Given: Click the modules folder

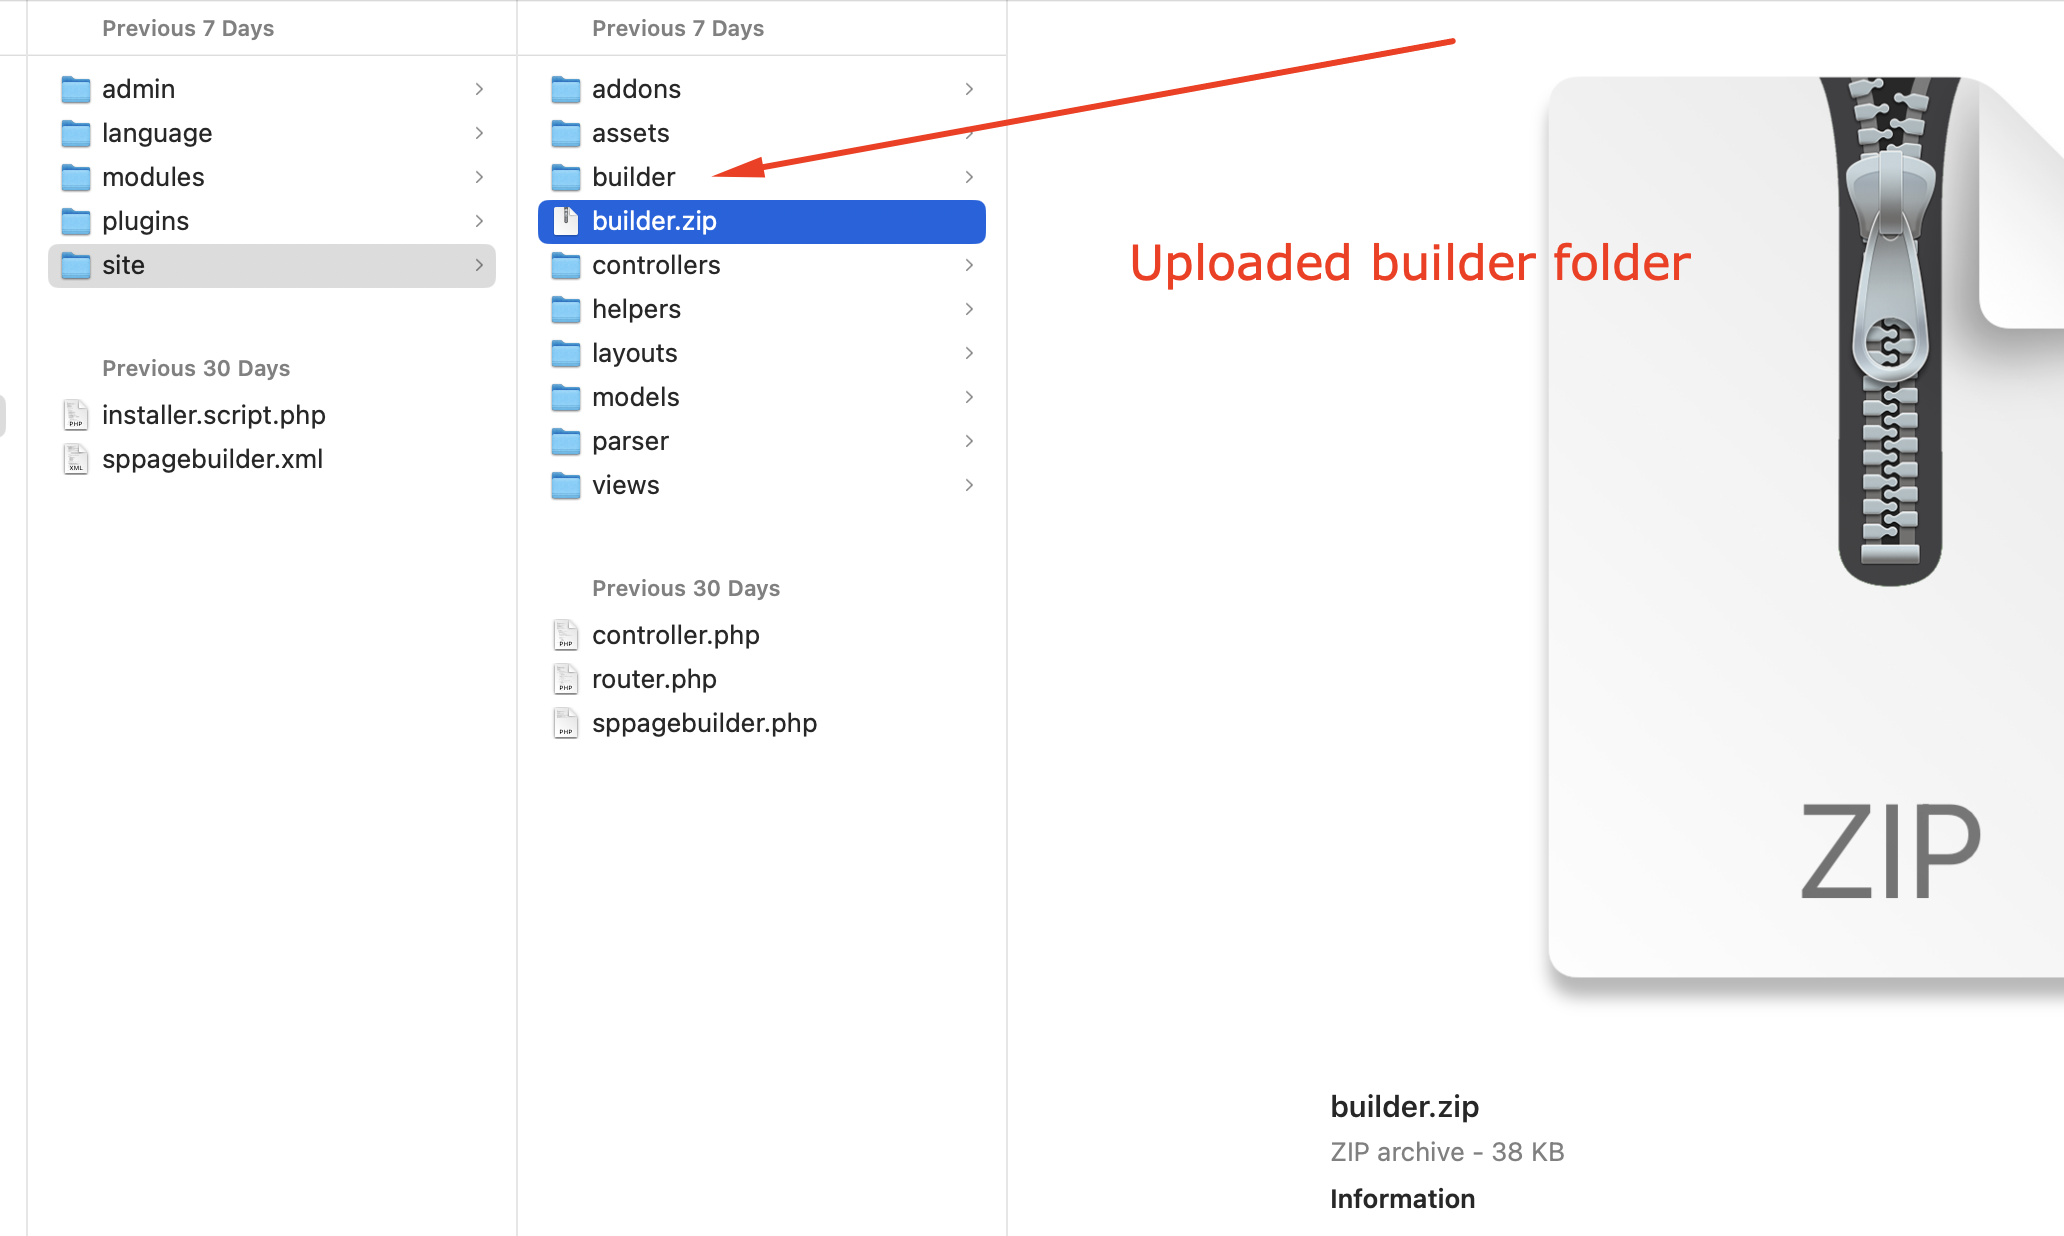Looking at the screenshot, I should pos(153,175).
